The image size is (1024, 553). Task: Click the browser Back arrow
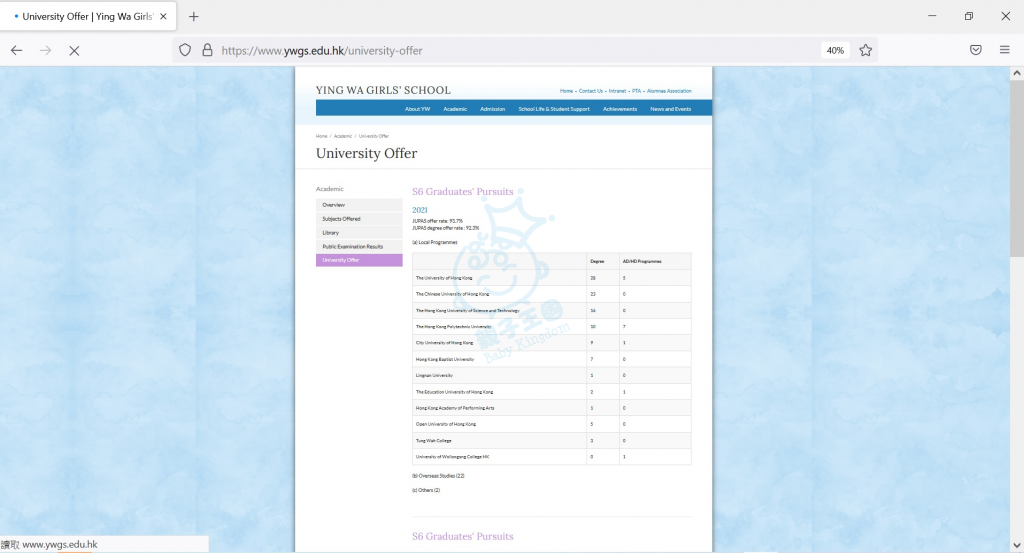(17, 50)
